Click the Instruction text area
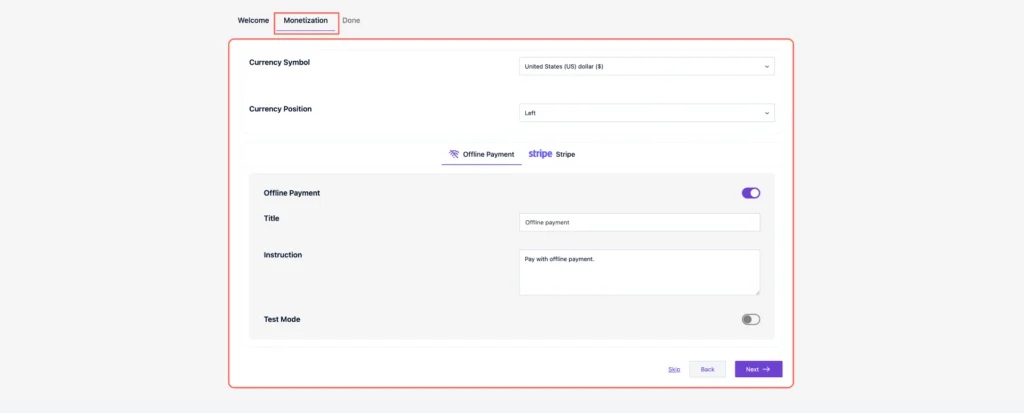The width and height of the screenshot is (1024, 413). (x=639, y=273)
